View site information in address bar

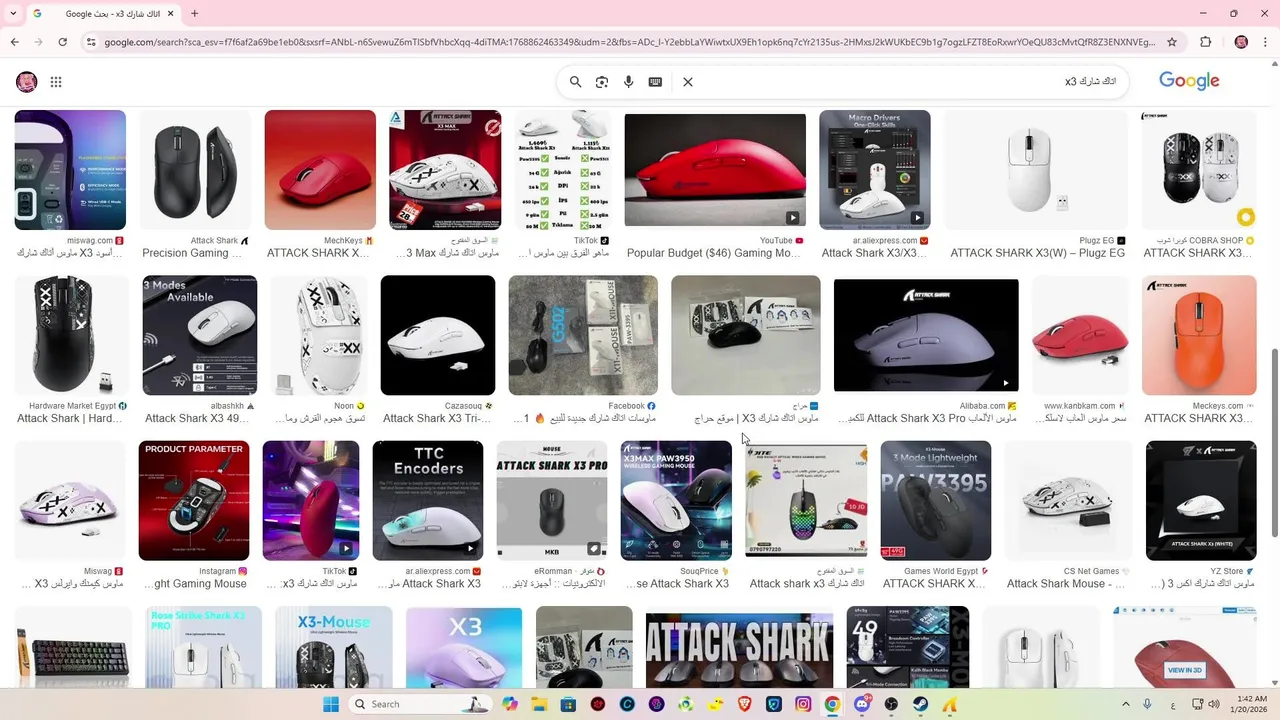point(91,42)
